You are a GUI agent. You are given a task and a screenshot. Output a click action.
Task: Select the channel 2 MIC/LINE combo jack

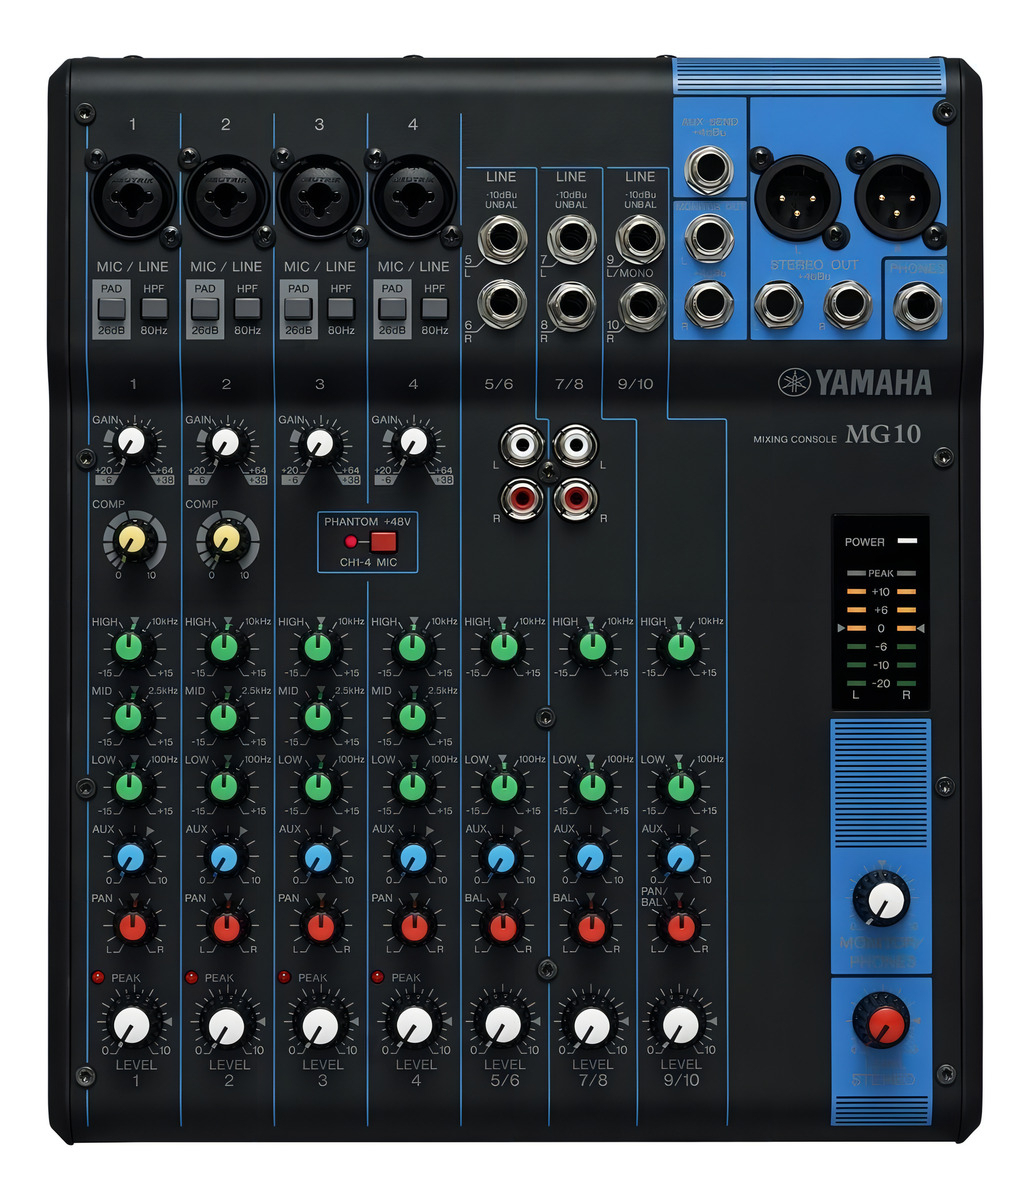(225, 195)
